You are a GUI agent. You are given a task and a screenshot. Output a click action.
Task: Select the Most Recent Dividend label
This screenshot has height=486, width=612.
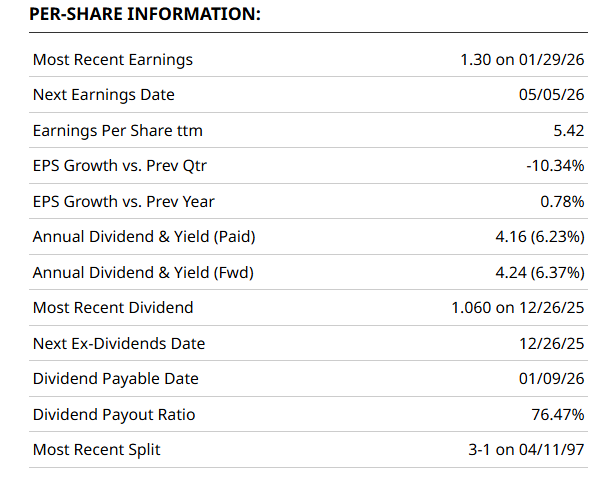point(113,307)
